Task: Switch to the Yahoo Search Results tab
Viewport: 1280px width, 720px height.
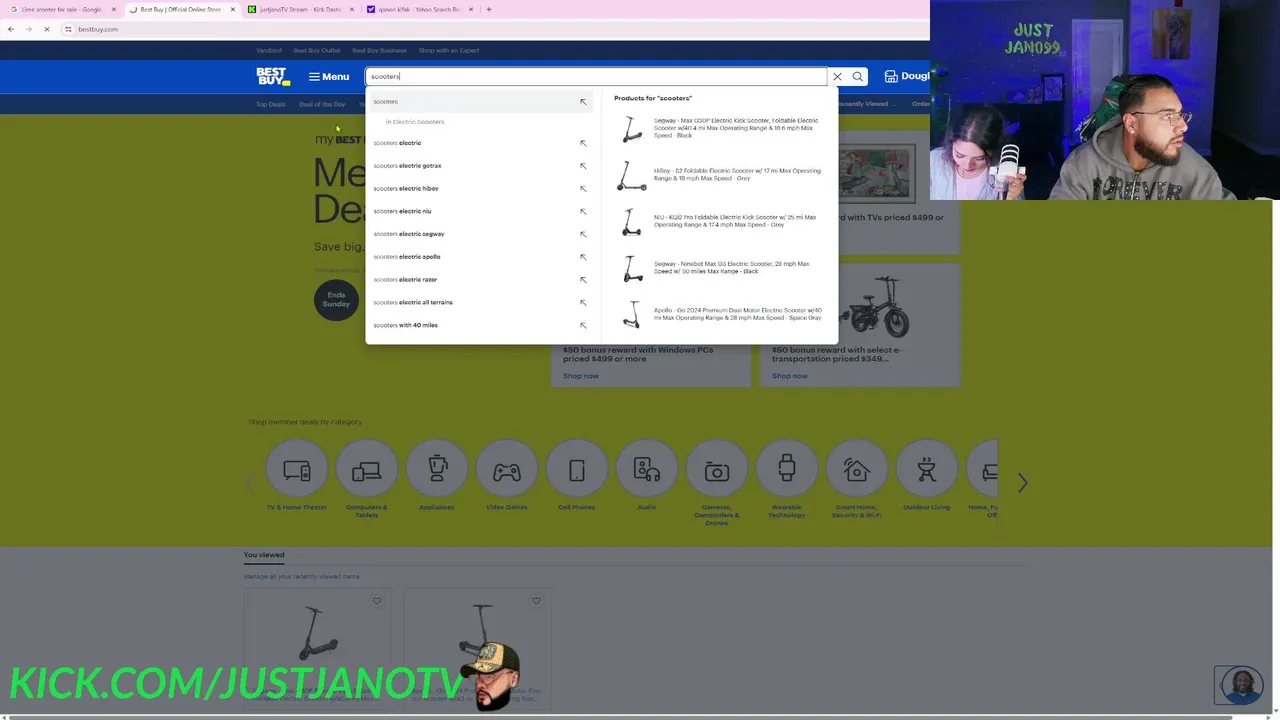Action: click(x=418, y=9)
